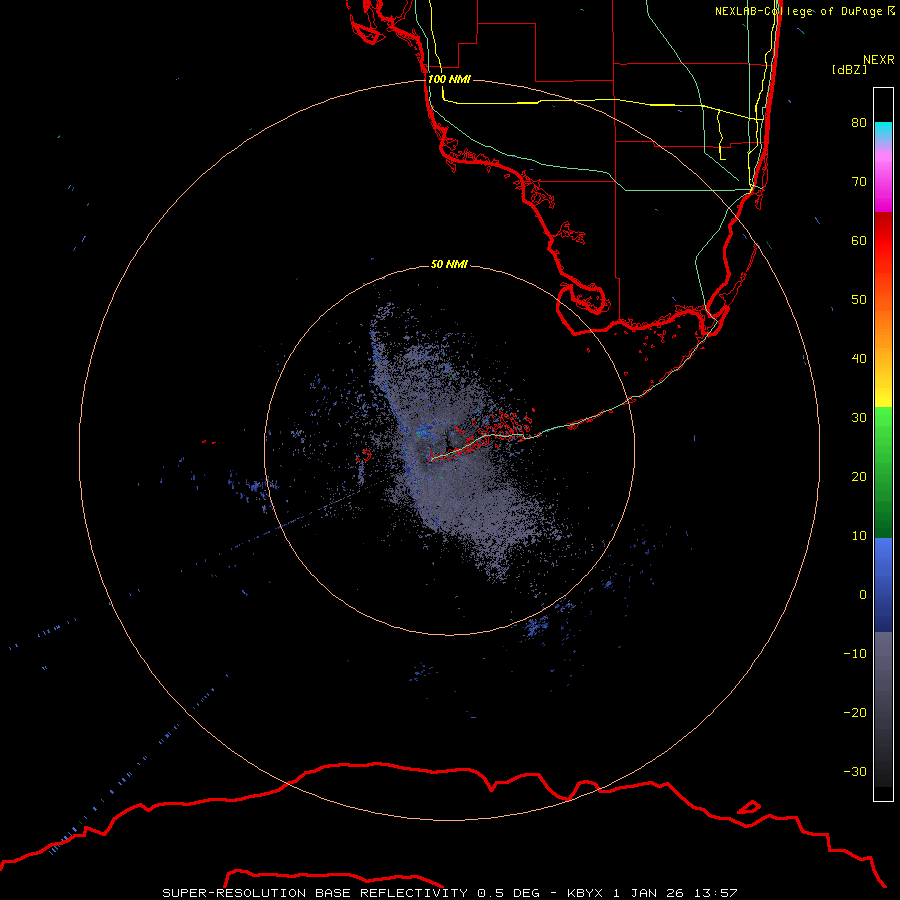Click the 60 value on the dBZ scale
900x900 pixels.
(x=859, y=240)
